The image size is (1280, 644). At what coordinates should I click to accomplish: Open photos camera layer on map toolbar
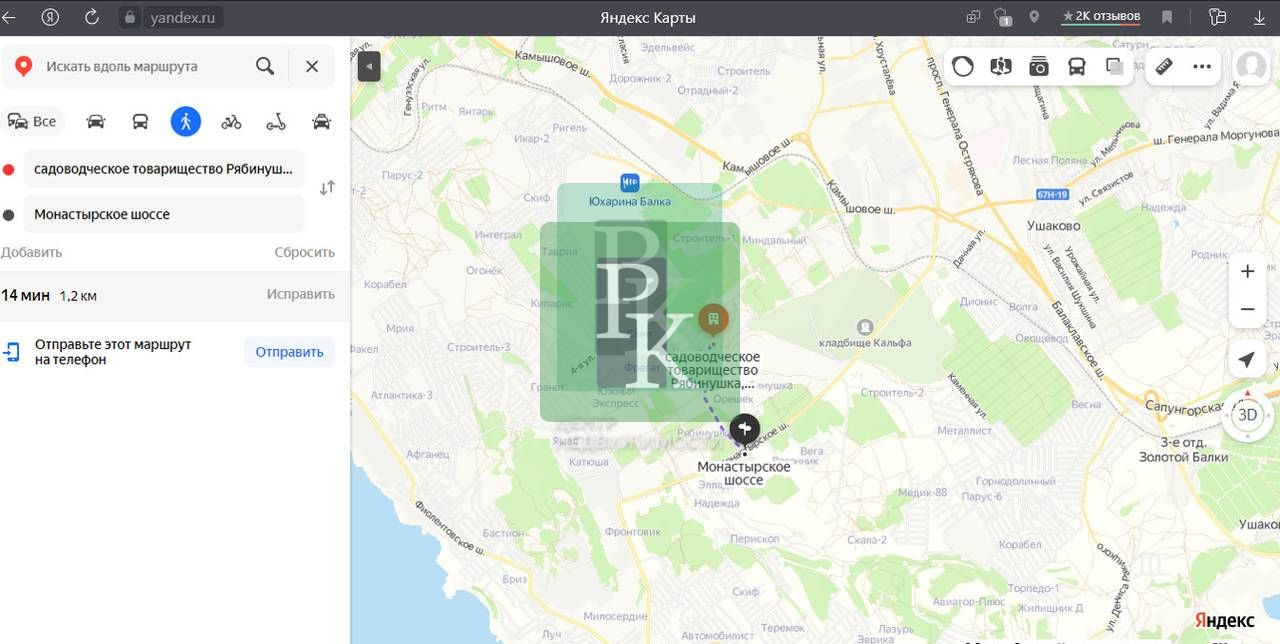point(1039,66)
